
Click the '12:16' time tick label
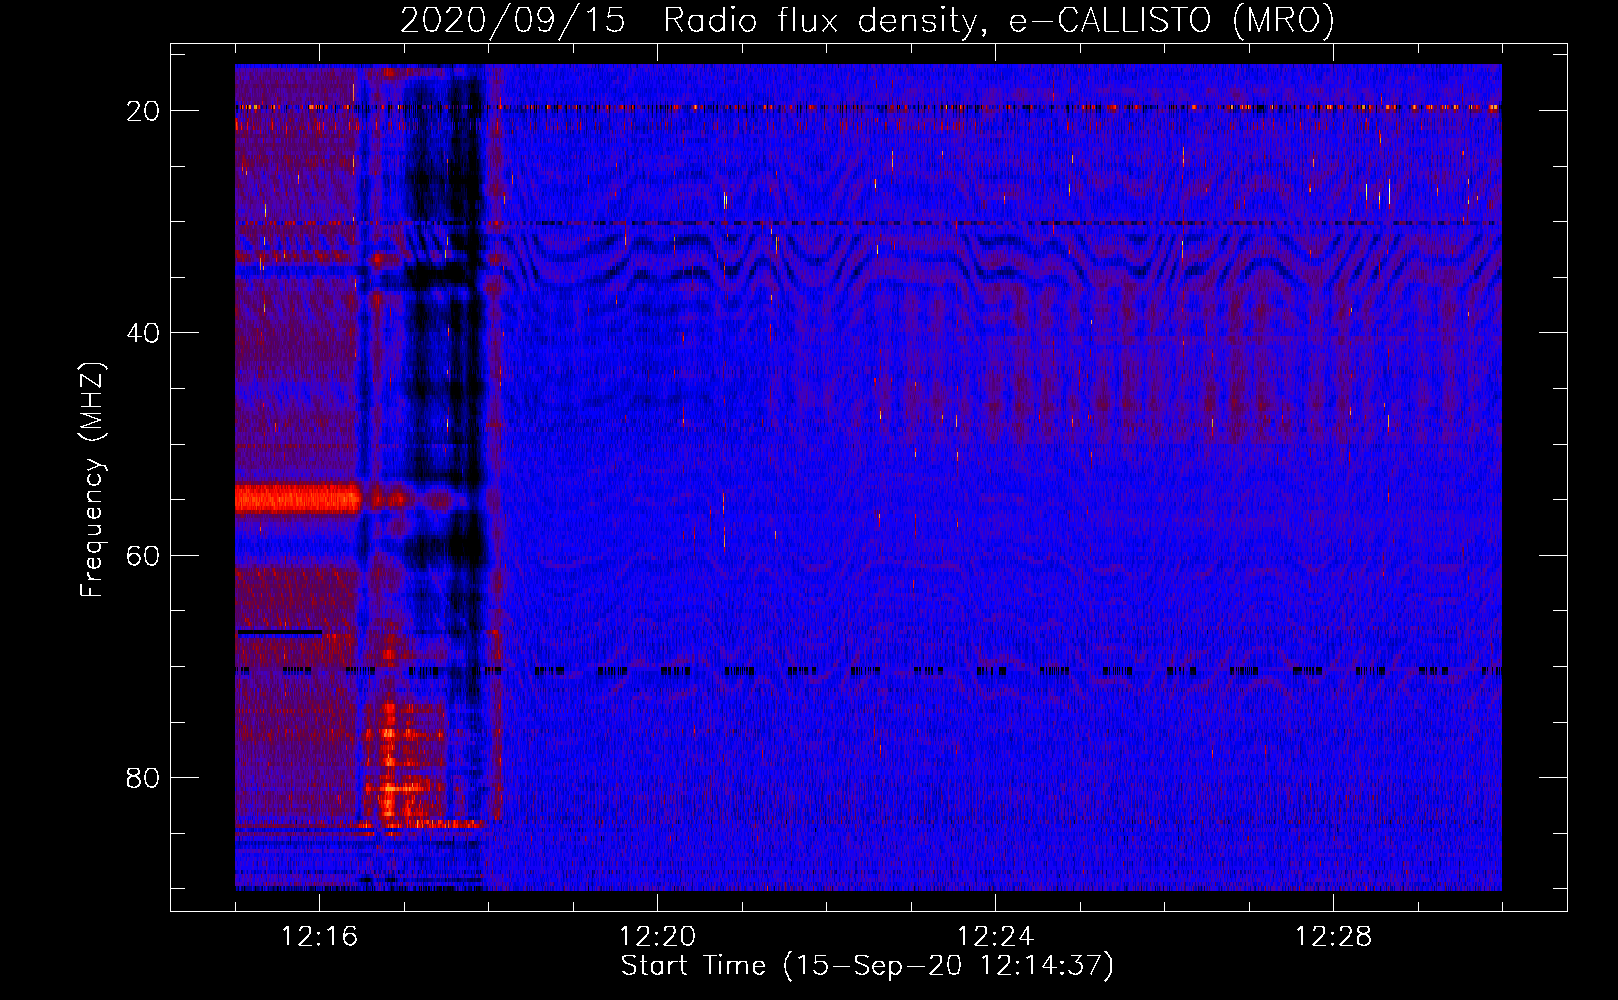tap(320, 937)
